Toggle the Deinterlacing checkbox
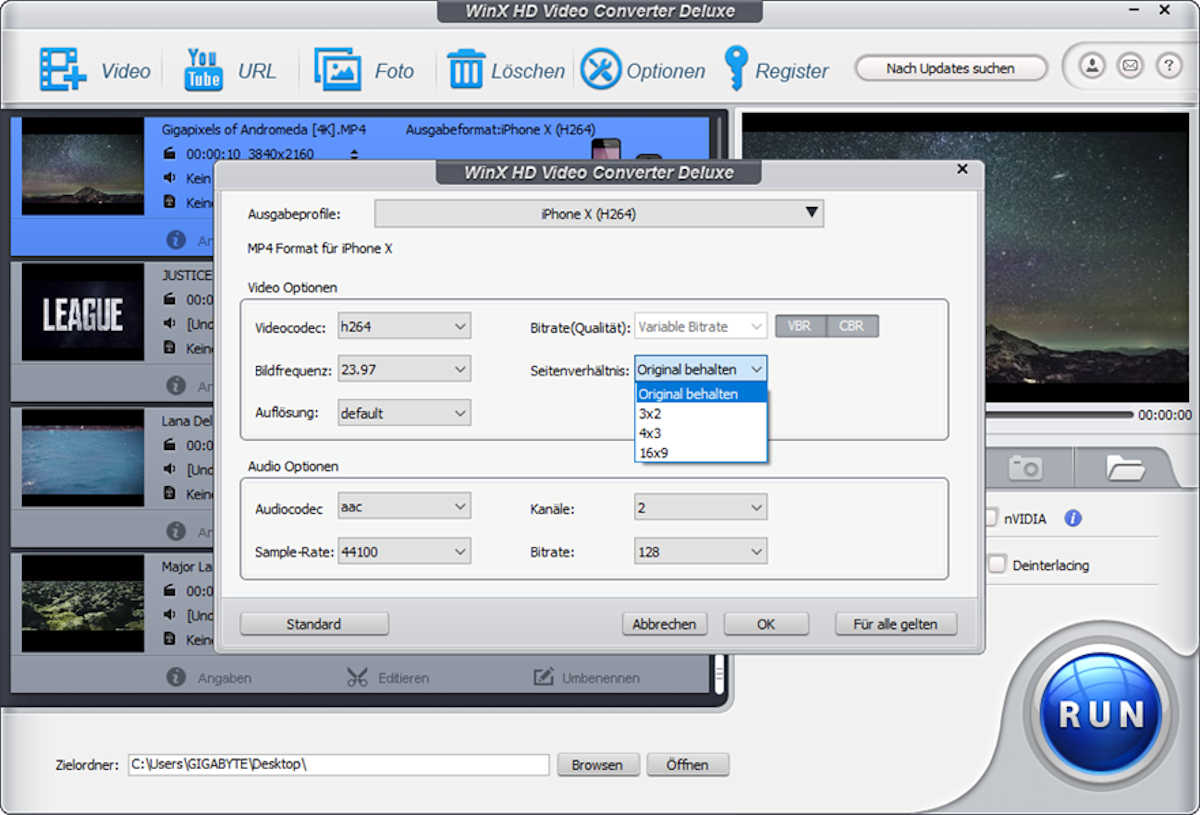Viewport: 1200px width, 815px height. (997, 565)
